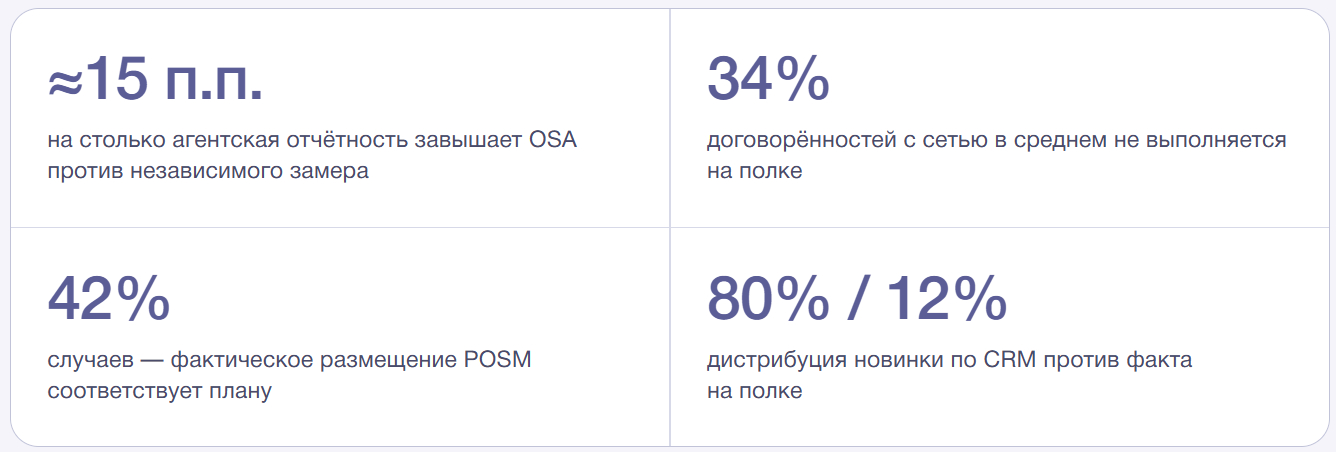The width and height of the screenshot is (1336, 452).
Task: Click the word OSA in the description
Action: click(x=554, y=140)
